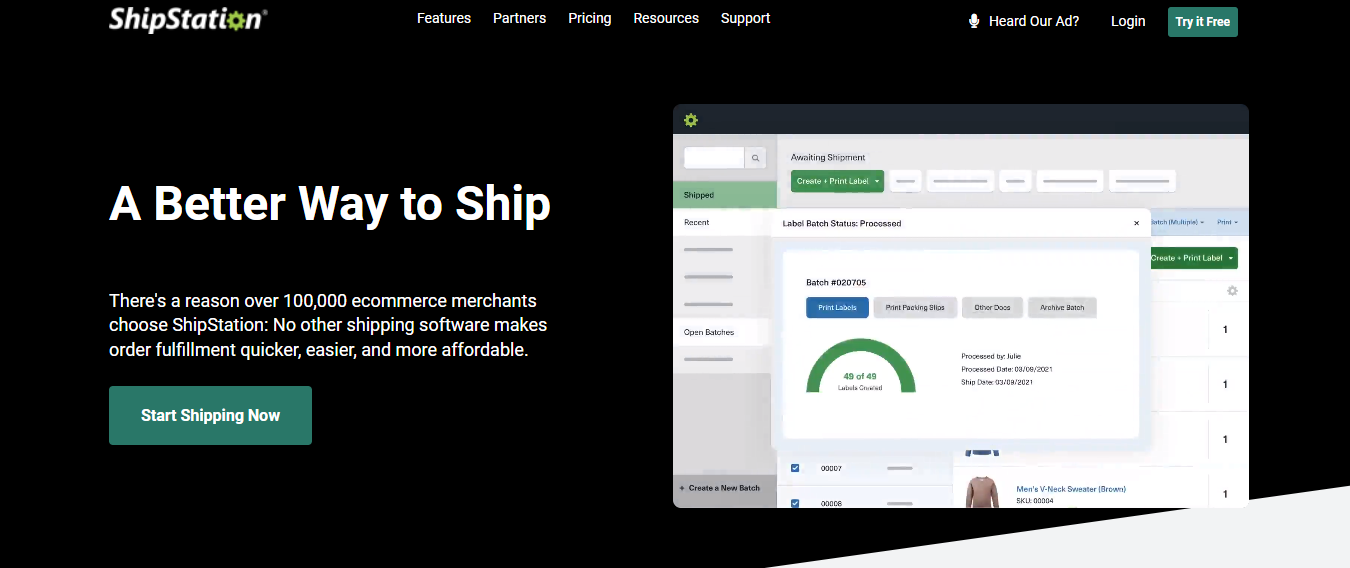Open dropdown arrow on top Create + Print Label
Viewport: 1350px width, 568px height.
[877, 181]
